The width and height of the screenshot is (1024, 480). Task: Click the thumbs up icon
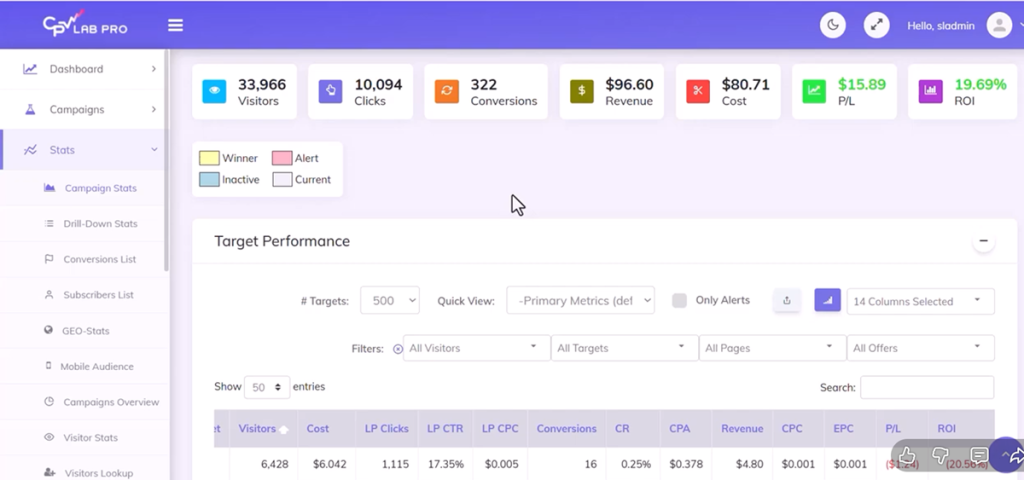pyautogui.click(x=907, y=456)
